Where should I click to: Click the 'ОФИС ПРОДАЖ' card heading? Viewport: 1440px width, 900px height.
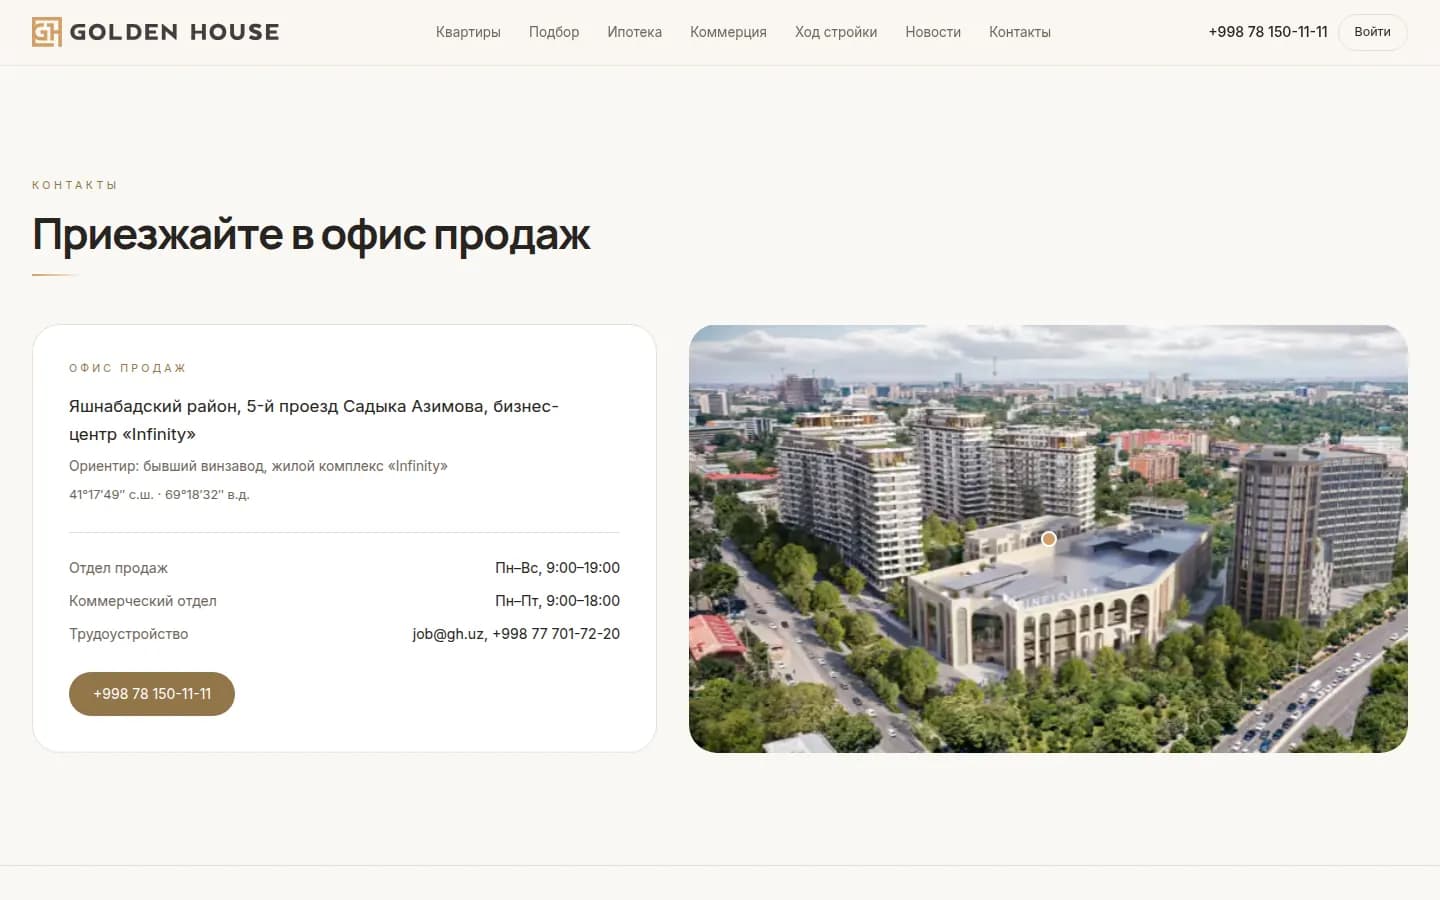(x=128, y=368)
